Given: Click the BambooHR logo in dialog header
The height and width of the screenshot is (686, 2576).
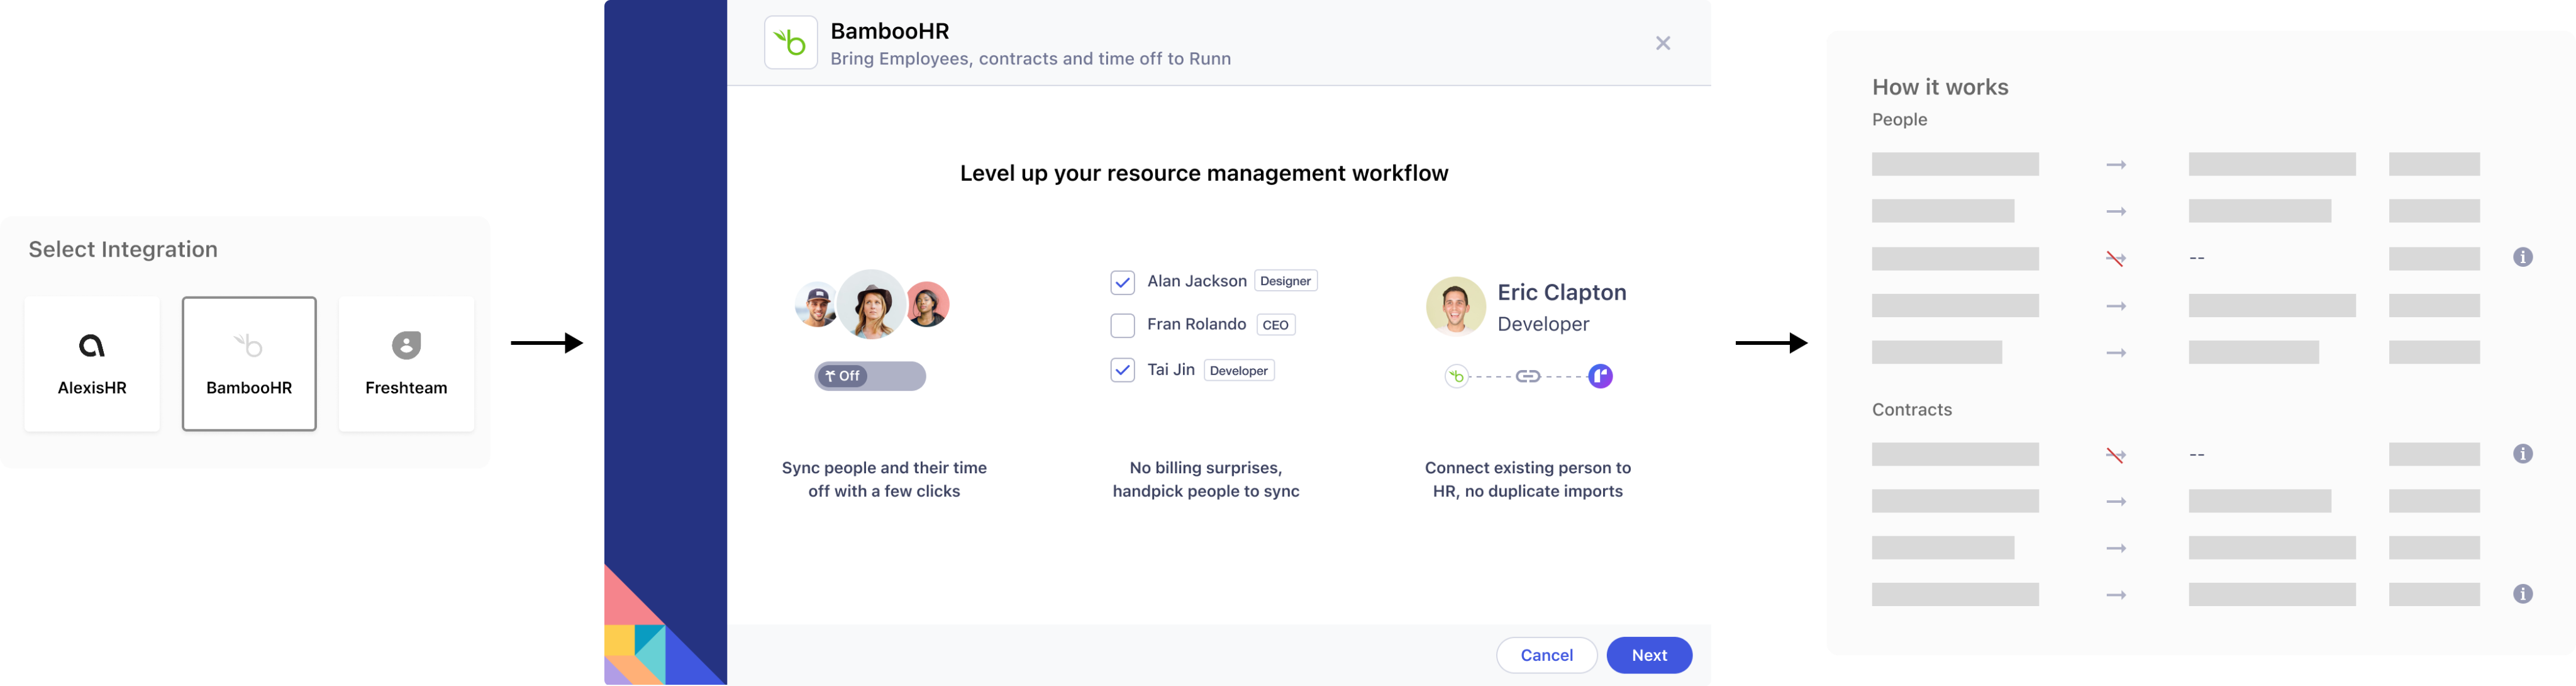Looking at the screenshot, I should tap(791, 42).
